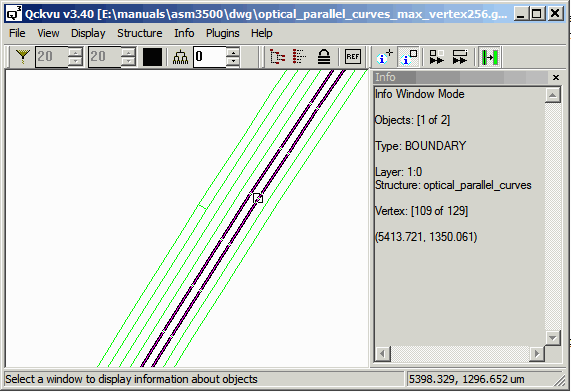Click the first field showing 20
This screenshot has width=571, height=392.
tap(52, 57)
